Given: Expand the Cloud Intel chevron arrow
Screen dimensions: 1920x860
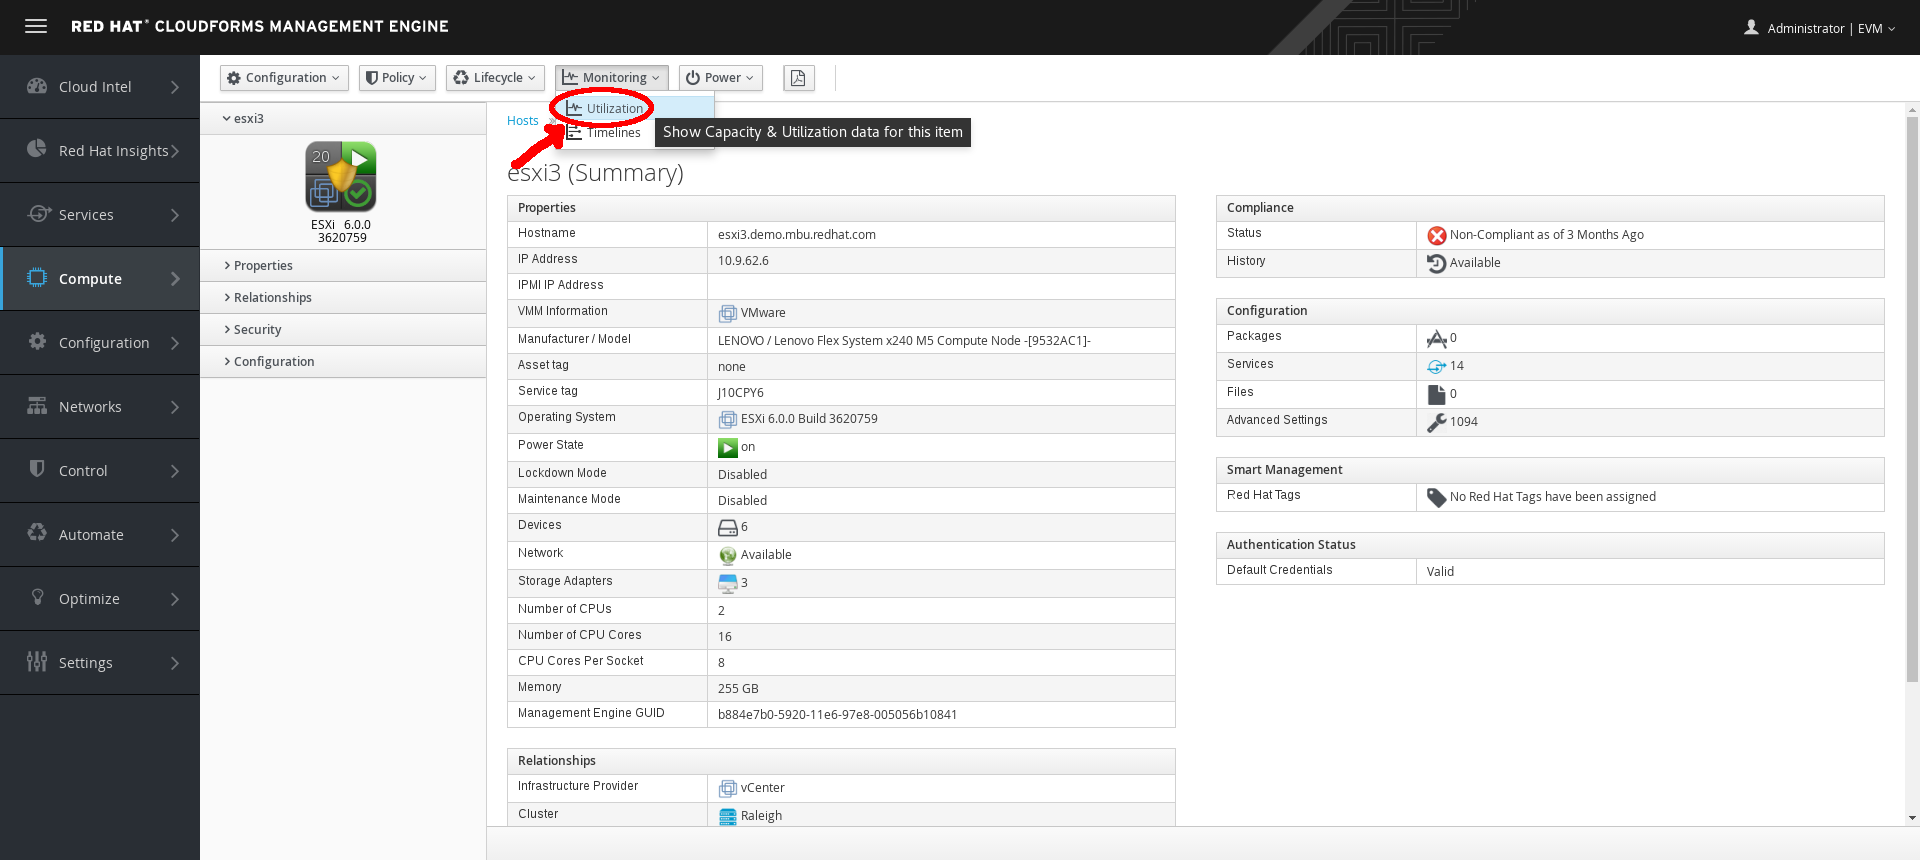Looking at the screenshot, I should pos(175,87).
